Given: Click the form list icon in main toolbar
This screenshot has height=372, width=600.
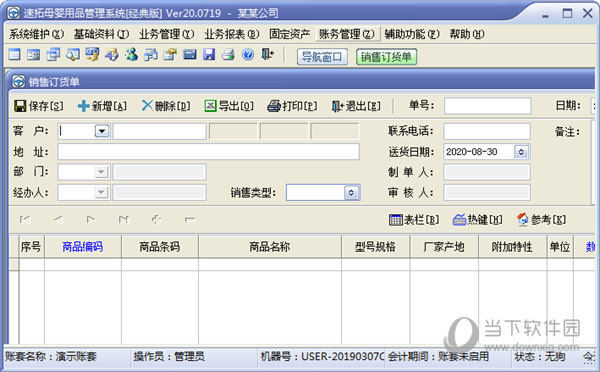Looking at the screenshot, I should (x=34, y=55).
